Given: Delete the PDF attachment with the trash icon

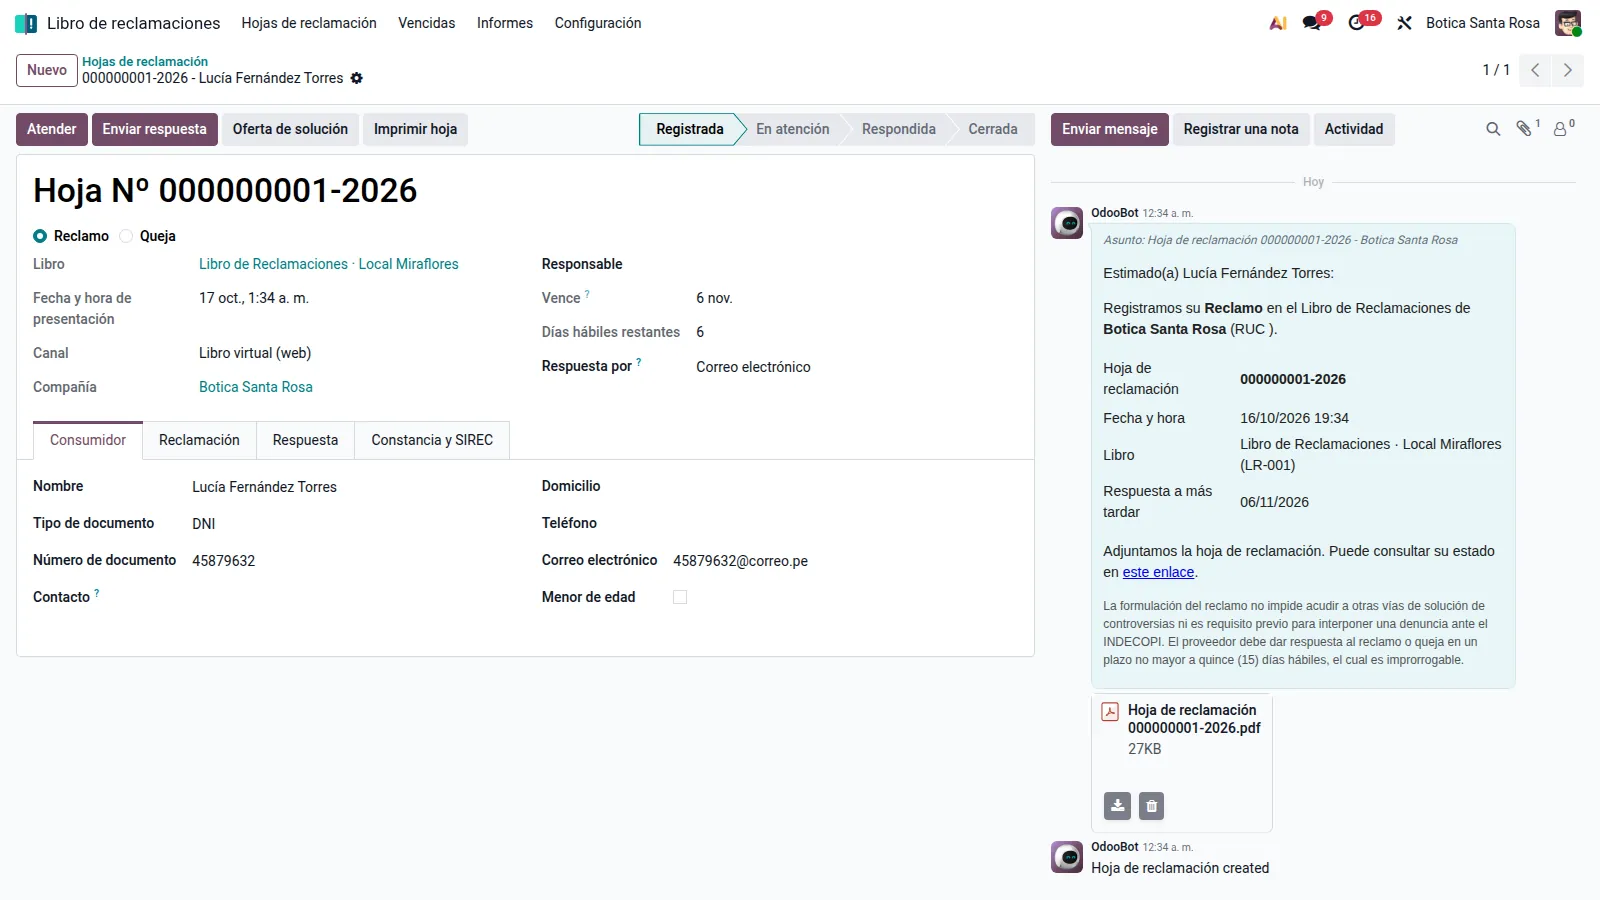Looking at the screenshot, I should 1152,806.
